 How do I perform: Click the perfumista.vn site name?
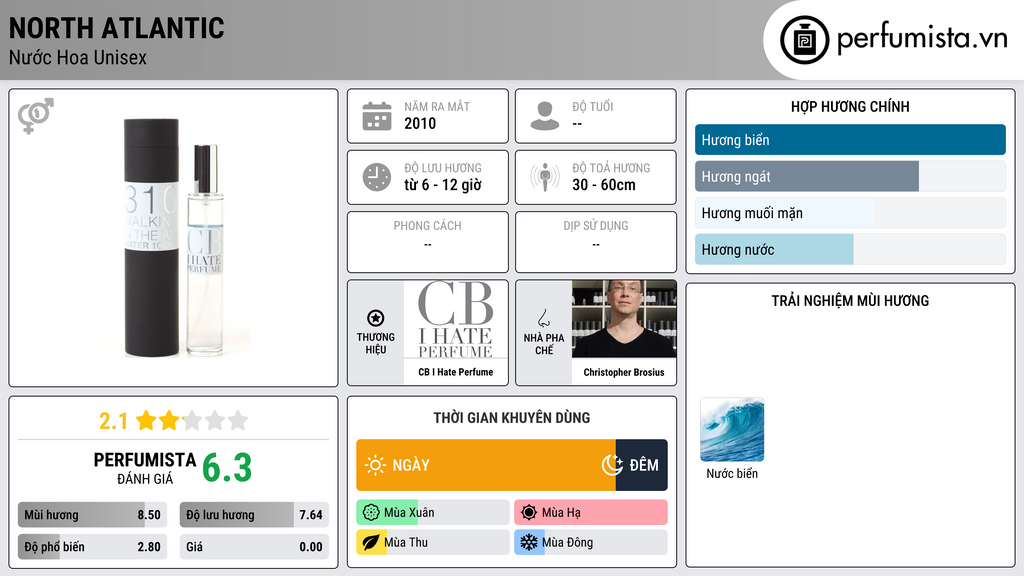coord(922,38)
